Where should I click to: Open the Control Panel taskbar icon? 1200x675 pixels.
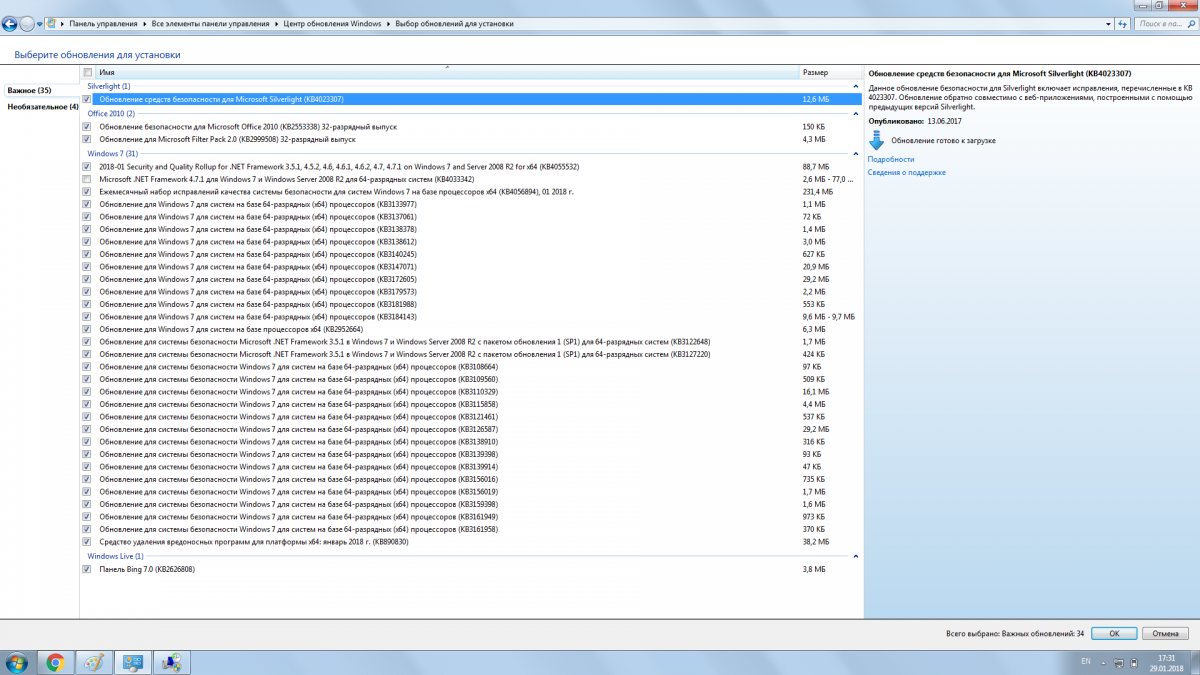click(x=132, y=662)
